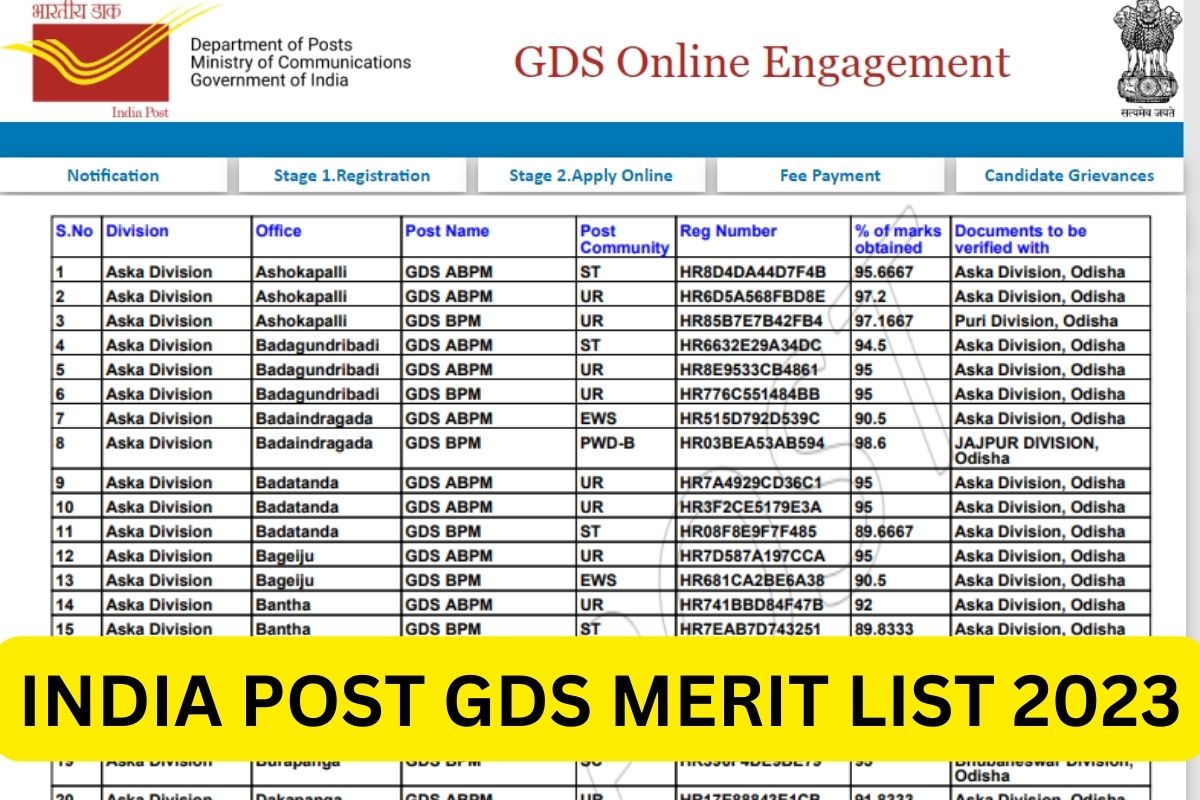This screenshot has height=800, width=1200.
Task: Select reg number HR7D587A197CCA
Action: coord(753,556)
